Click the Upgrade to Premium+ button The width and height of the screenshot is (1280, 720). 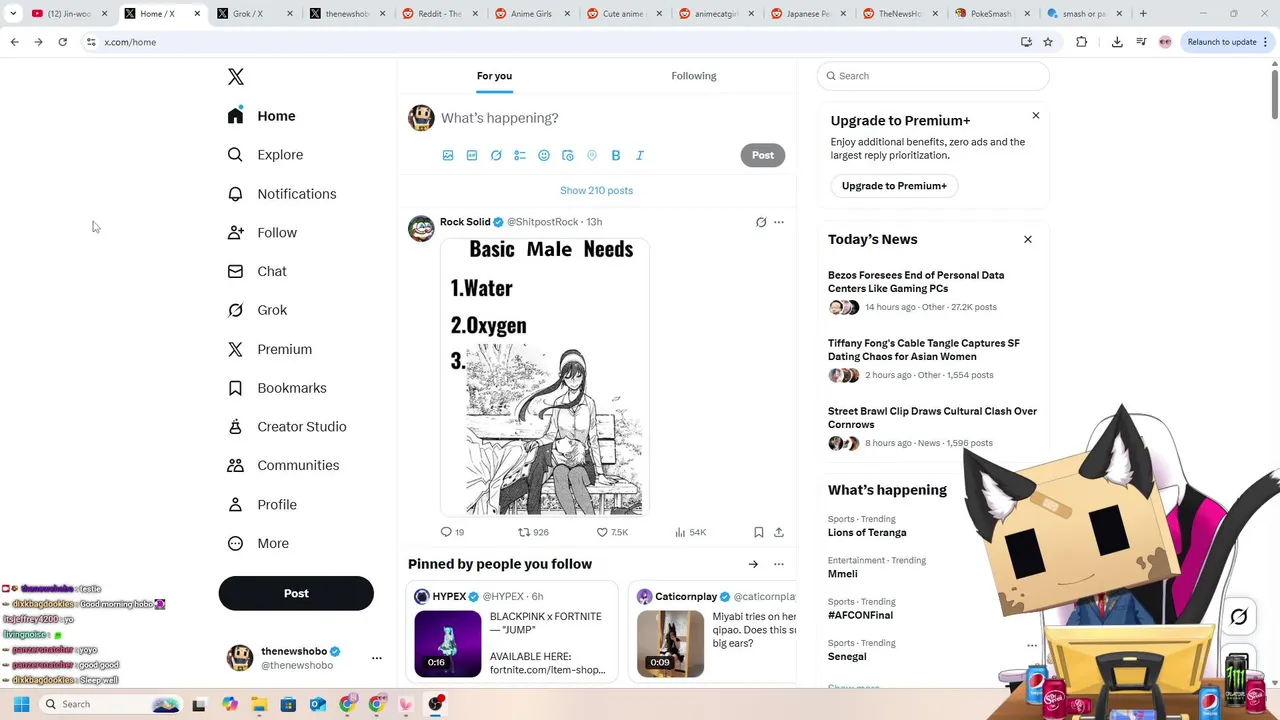[894, 186]
